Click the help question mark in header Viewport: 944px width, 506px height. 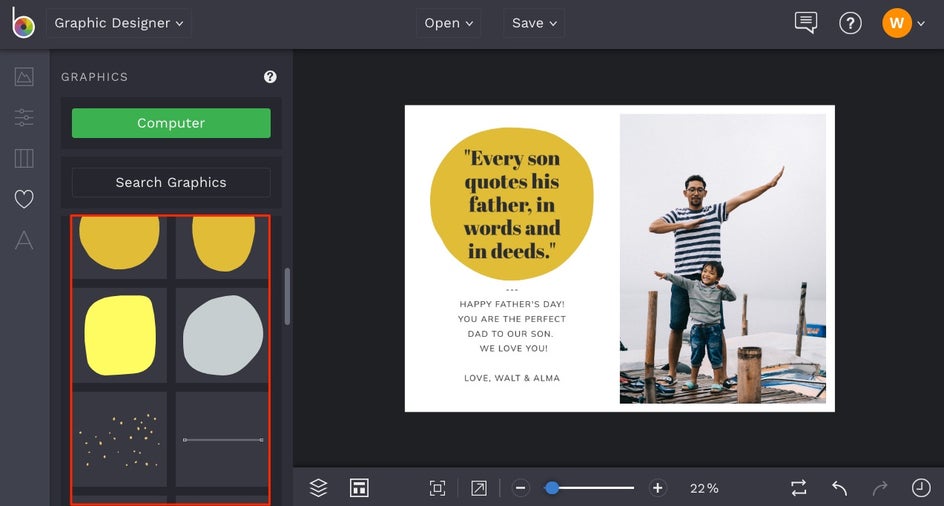pyautogui.click(x=850, y=23)
